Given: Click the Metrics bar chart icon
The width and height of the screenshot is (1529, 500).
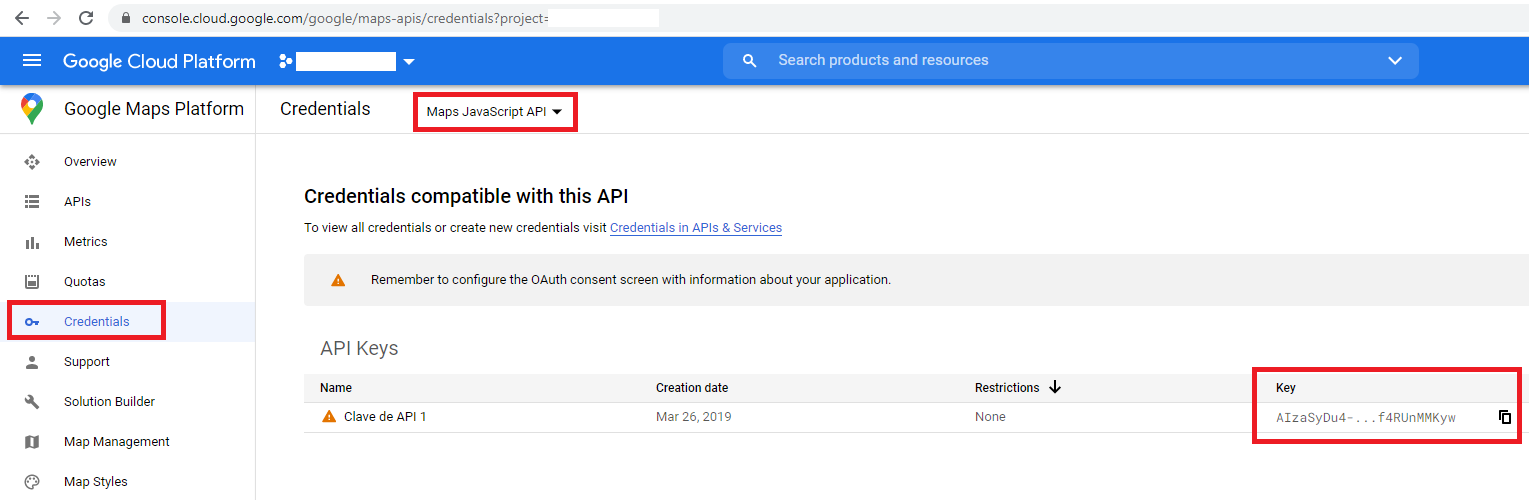Looking at the screenshot, I should (x=32, y=242).
